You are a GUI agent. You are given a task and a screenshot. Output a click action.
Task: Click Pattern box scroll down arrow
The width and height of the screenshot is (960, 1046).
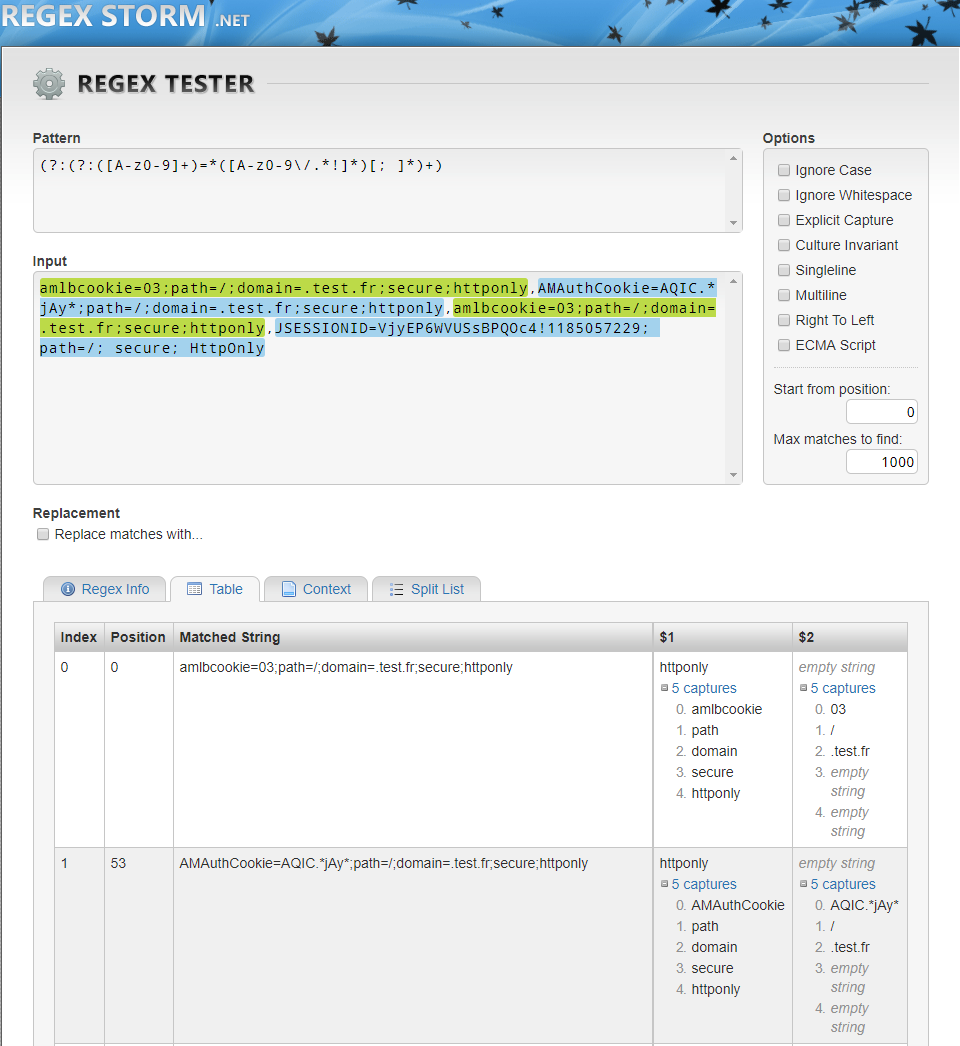pyautogui.click(x=733, y=223)
